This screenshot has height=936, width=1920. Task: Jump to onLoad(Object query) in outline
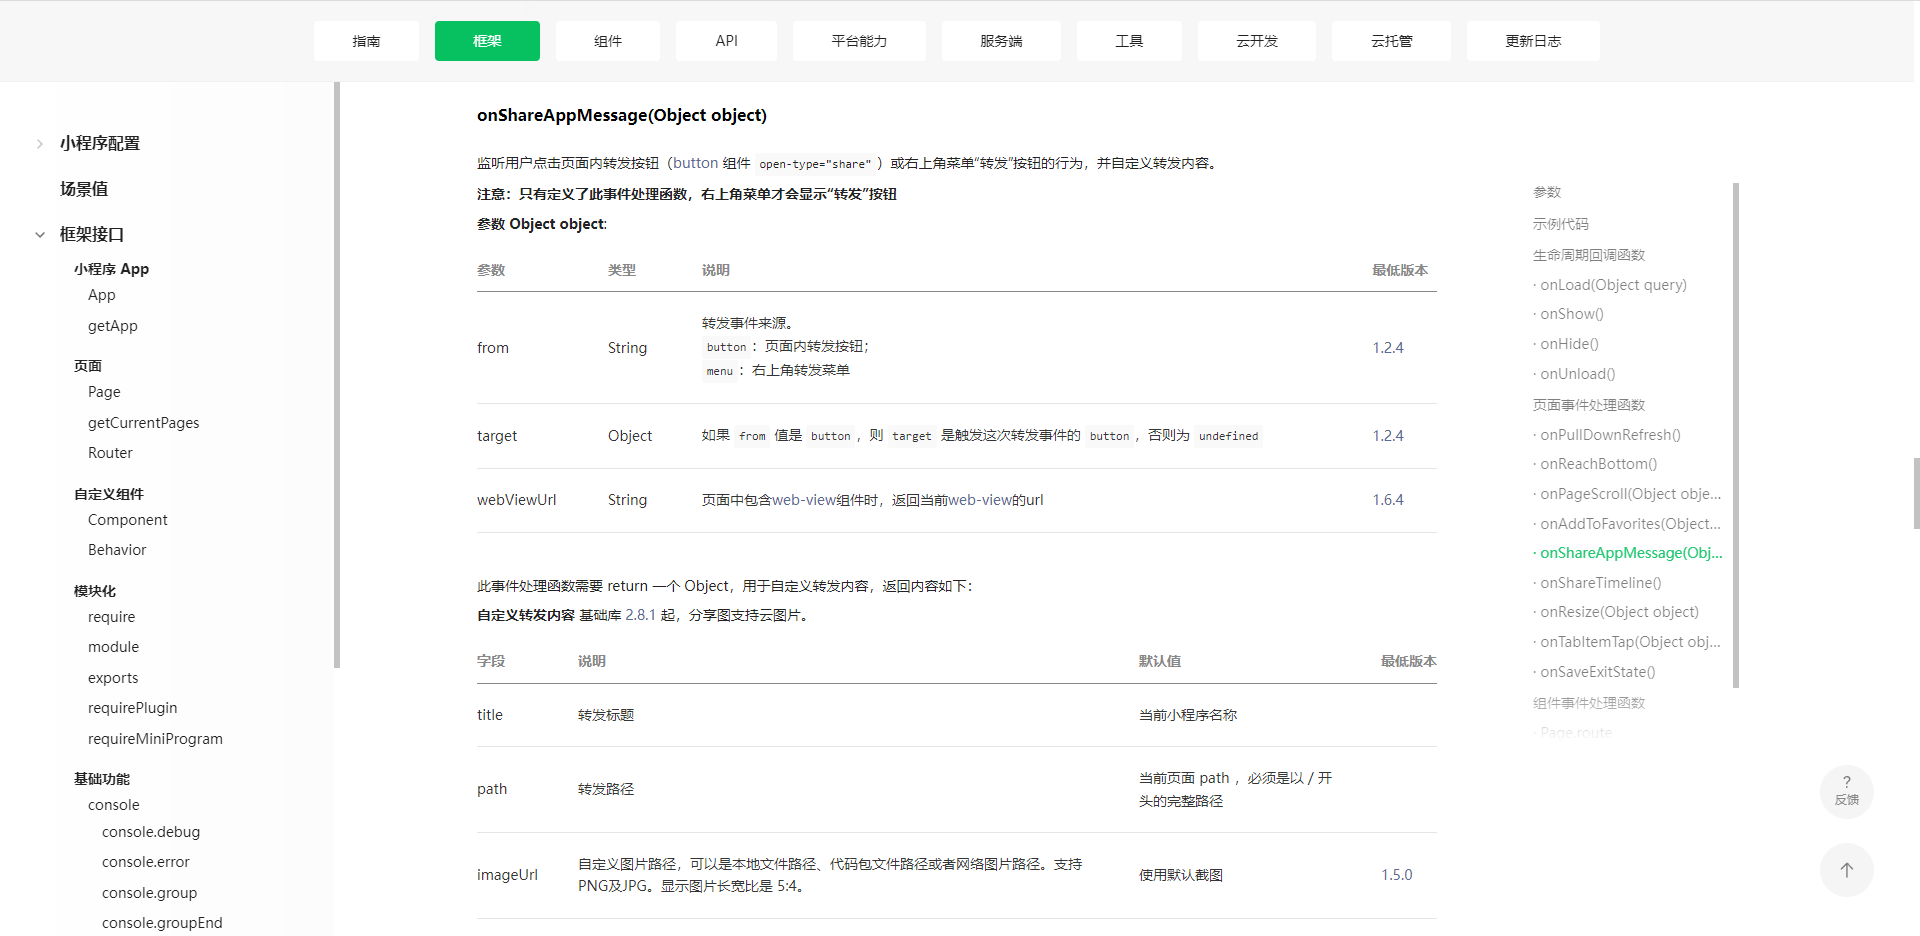pyautogui.click(x=1613, y=285)
